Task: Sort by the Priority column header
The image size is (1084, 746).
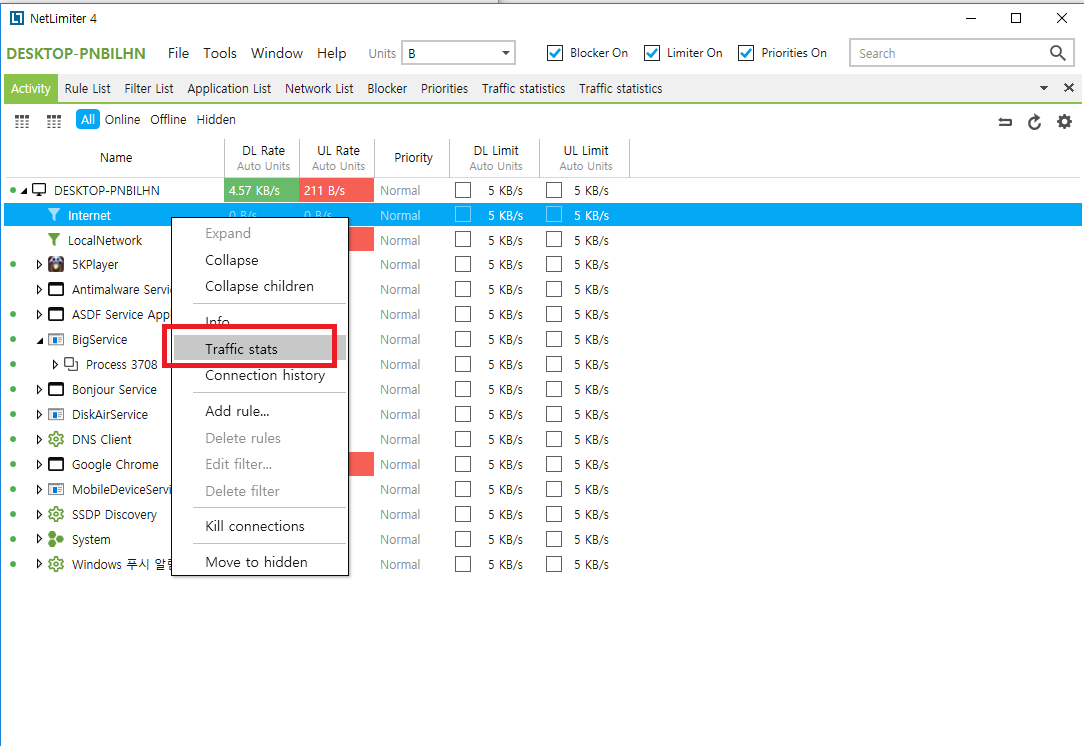Action: pos(413,158)
